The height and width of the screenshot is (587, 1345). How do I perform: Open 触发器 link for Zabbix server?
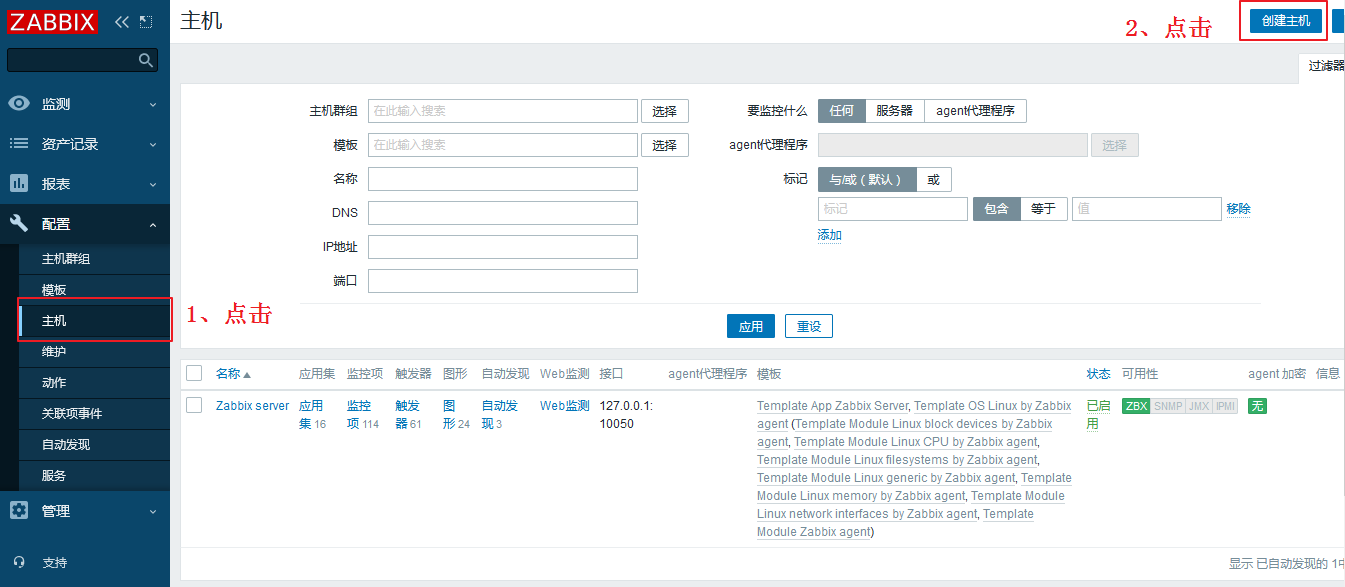click(406, 415)
